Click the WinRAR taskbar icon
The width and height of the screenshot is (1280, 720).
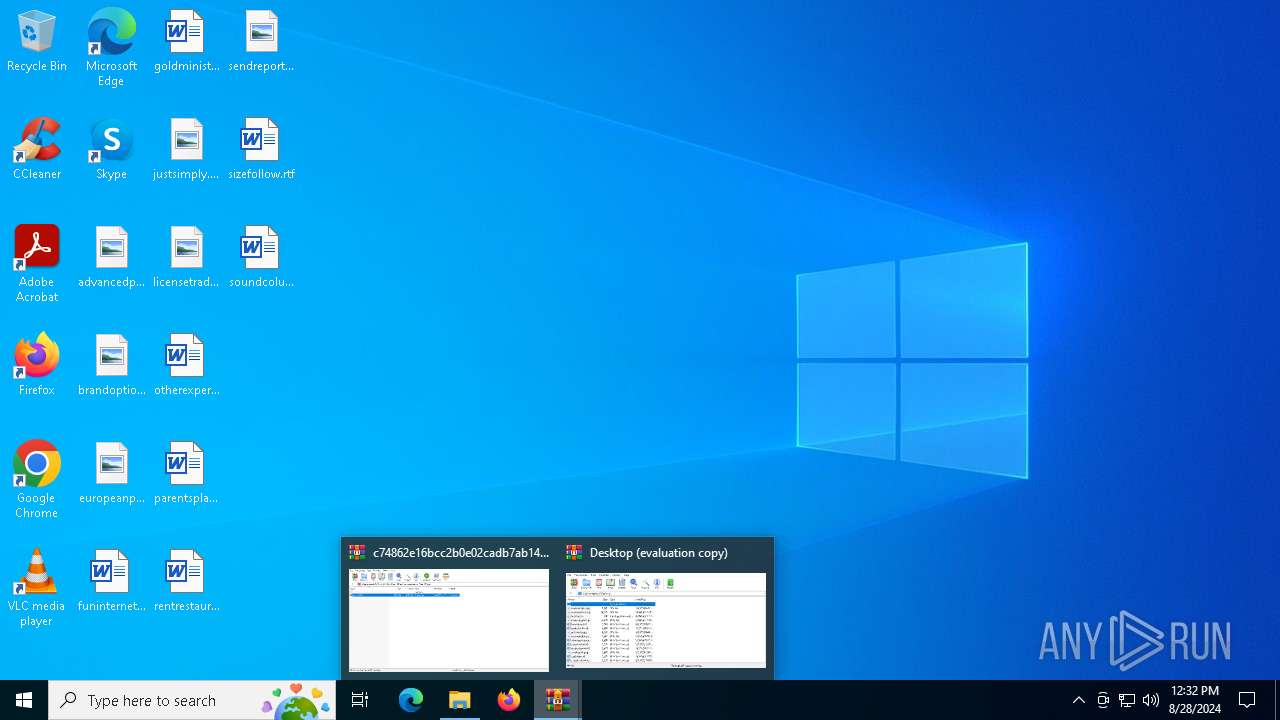(558, 700)
